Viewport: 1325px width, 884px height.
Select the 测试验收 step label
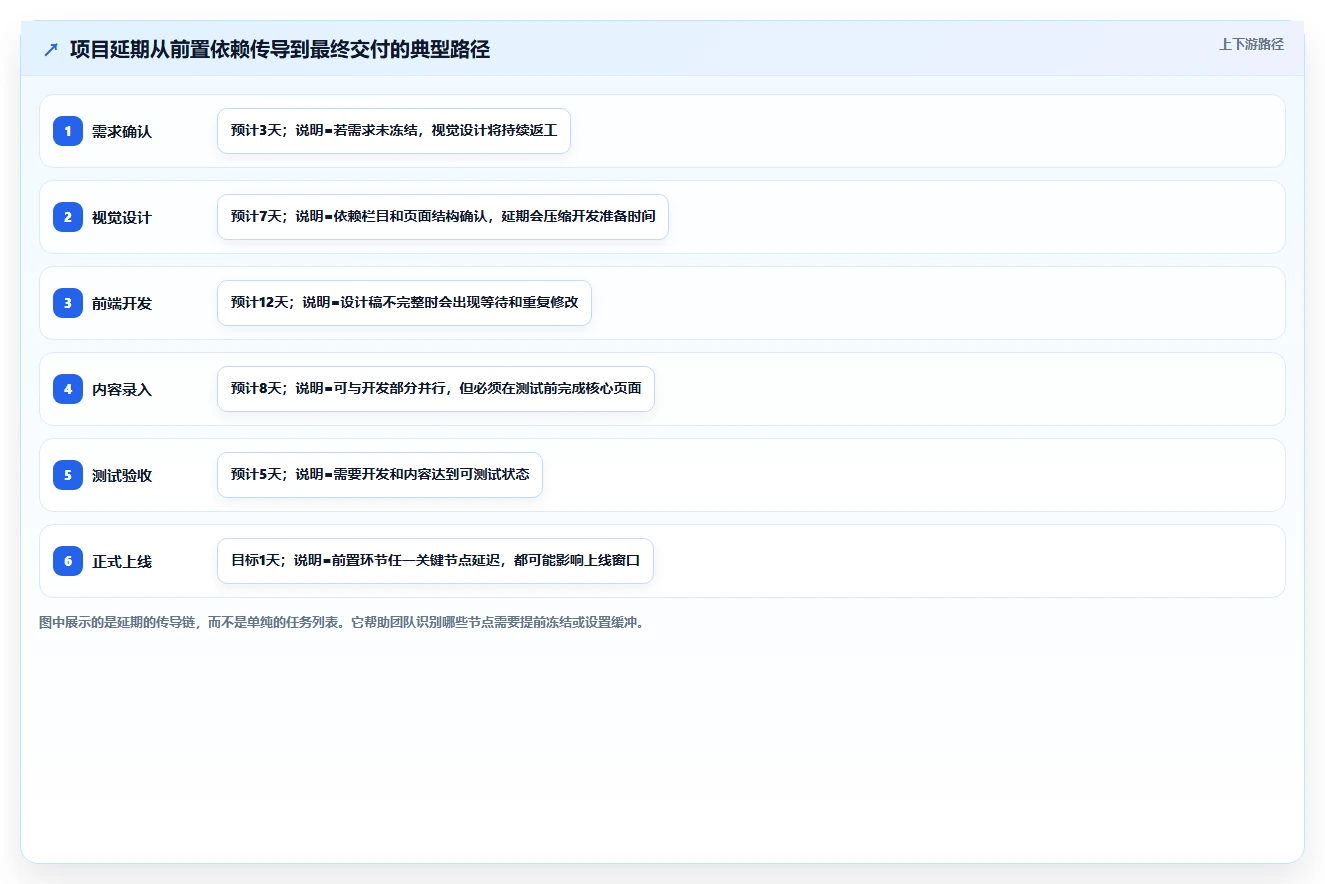point(122,475)
